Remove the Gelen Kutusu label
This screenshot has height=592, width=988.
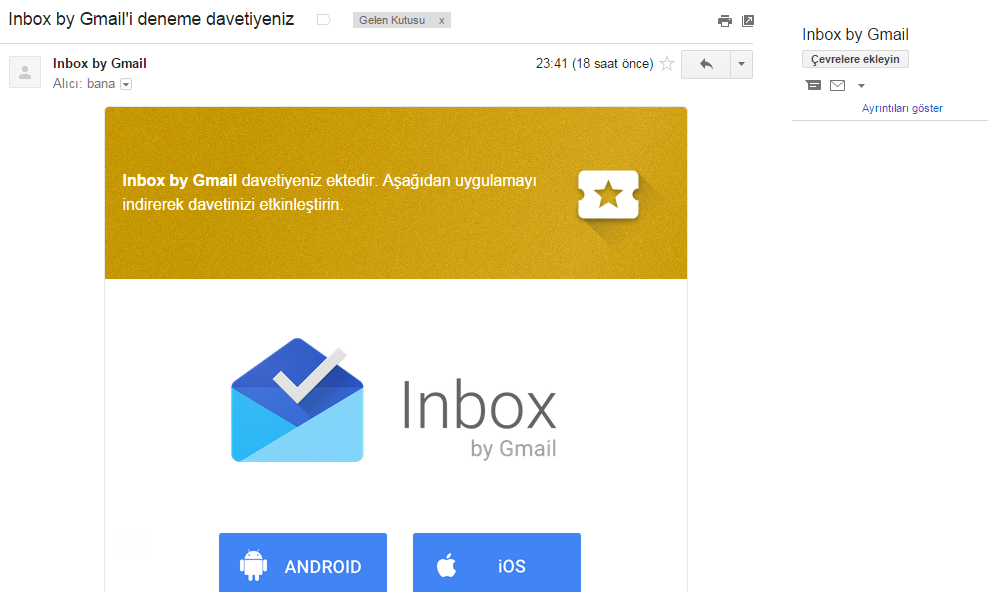(x=442, y=21)
